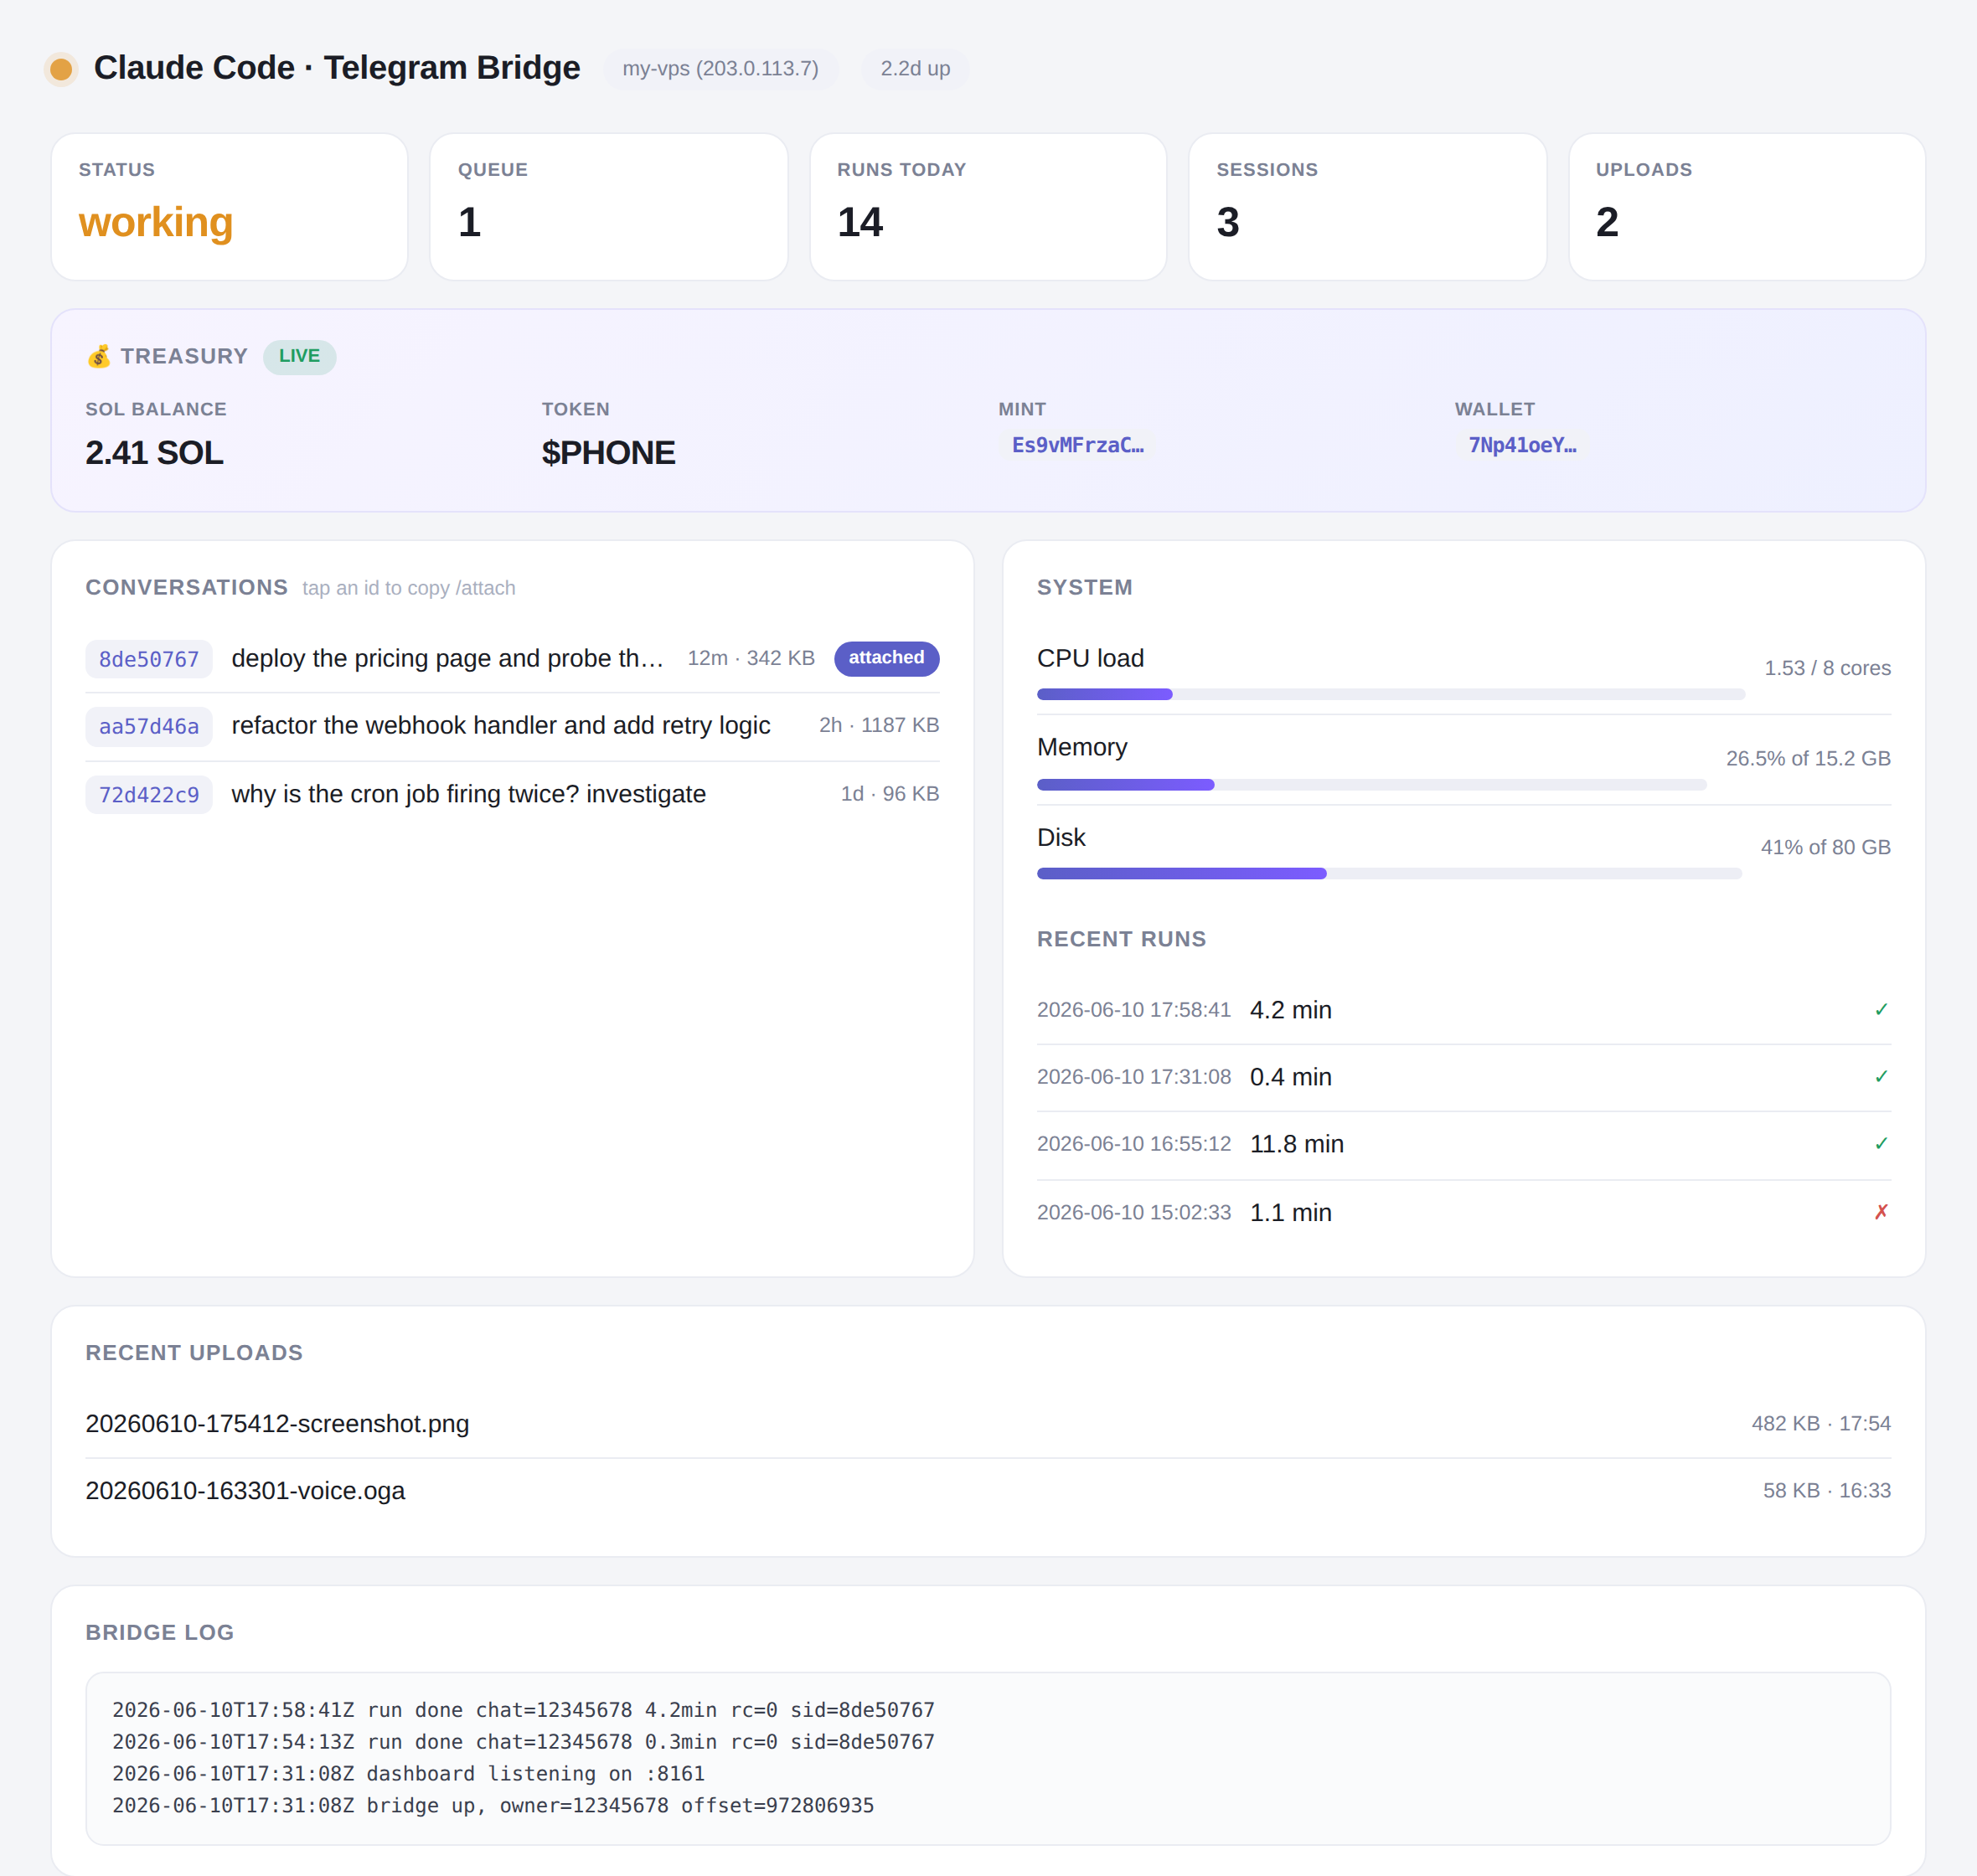Image resolution: width=1977 pixels, height=1876 pixels.
Task: Click the LIVE treasury badge
Action: click(x=299, y=356)
